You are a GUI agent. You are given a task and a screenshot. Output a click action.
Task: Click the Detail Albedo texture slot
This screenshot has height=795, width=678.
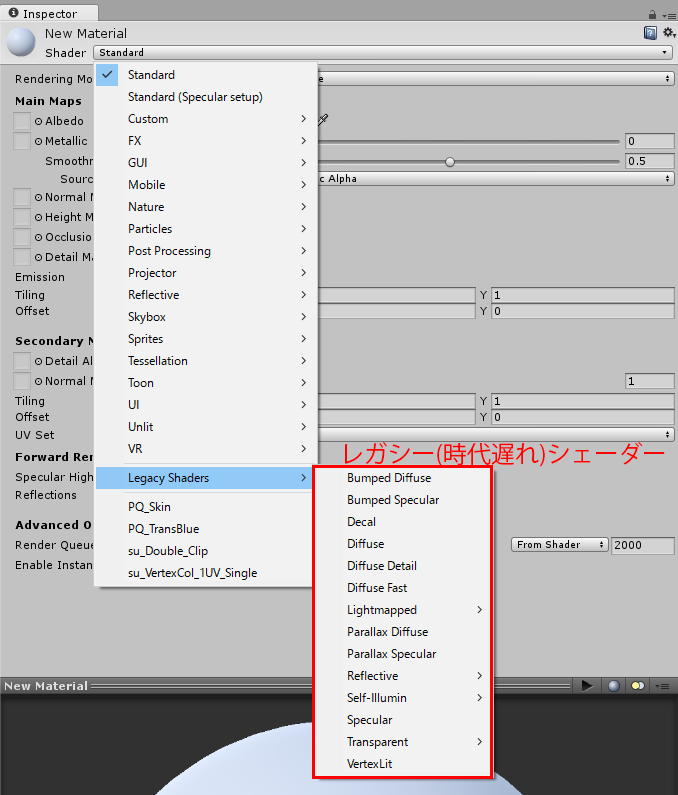click(x=22, y=361)
